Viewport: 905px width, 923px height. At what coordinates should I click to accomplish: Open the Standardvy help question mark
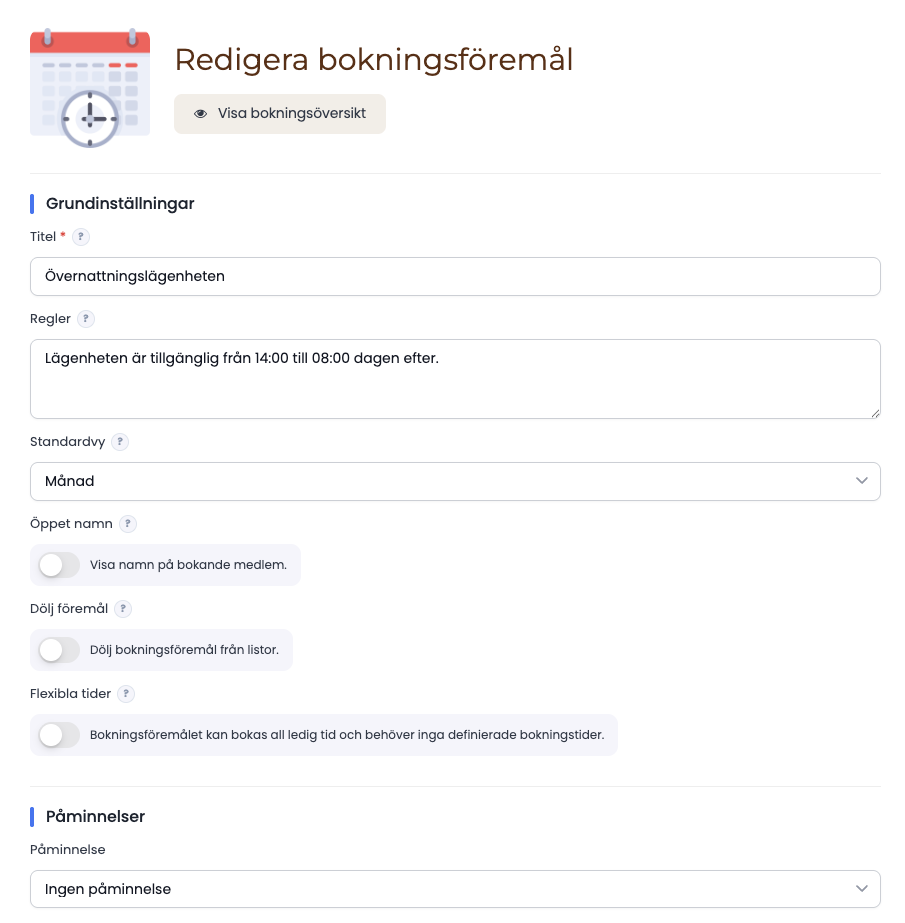(120, 441)
